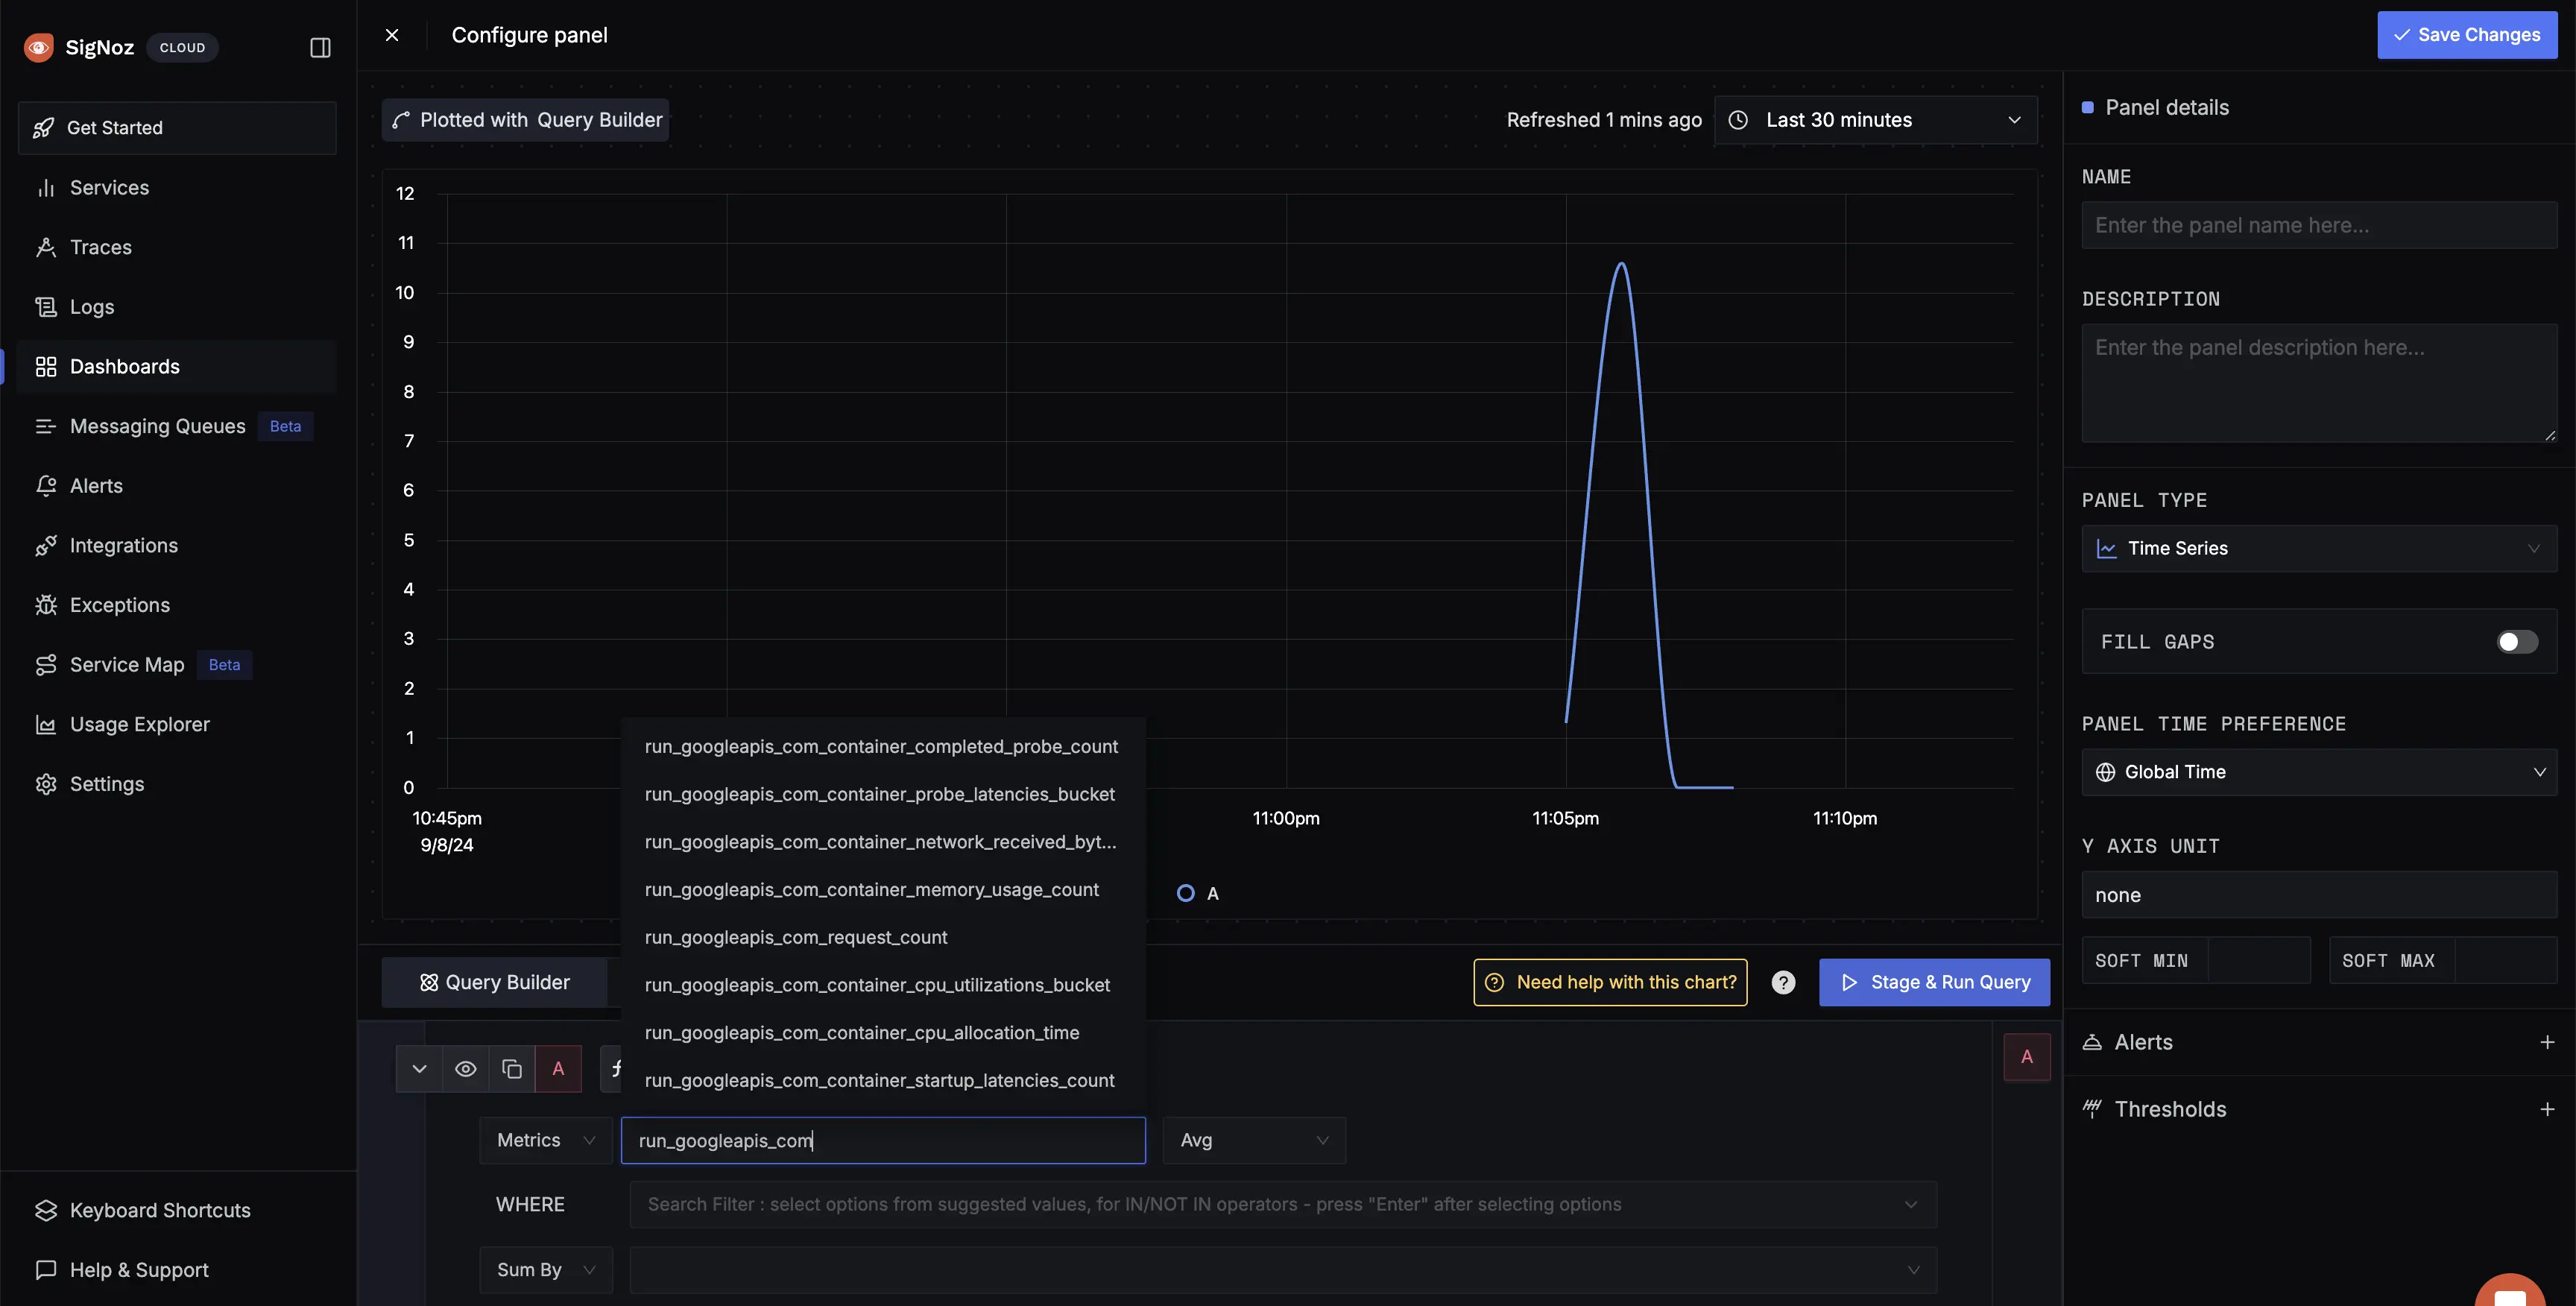
Task: Close the Configure panel with X
Action: point(392,35)
